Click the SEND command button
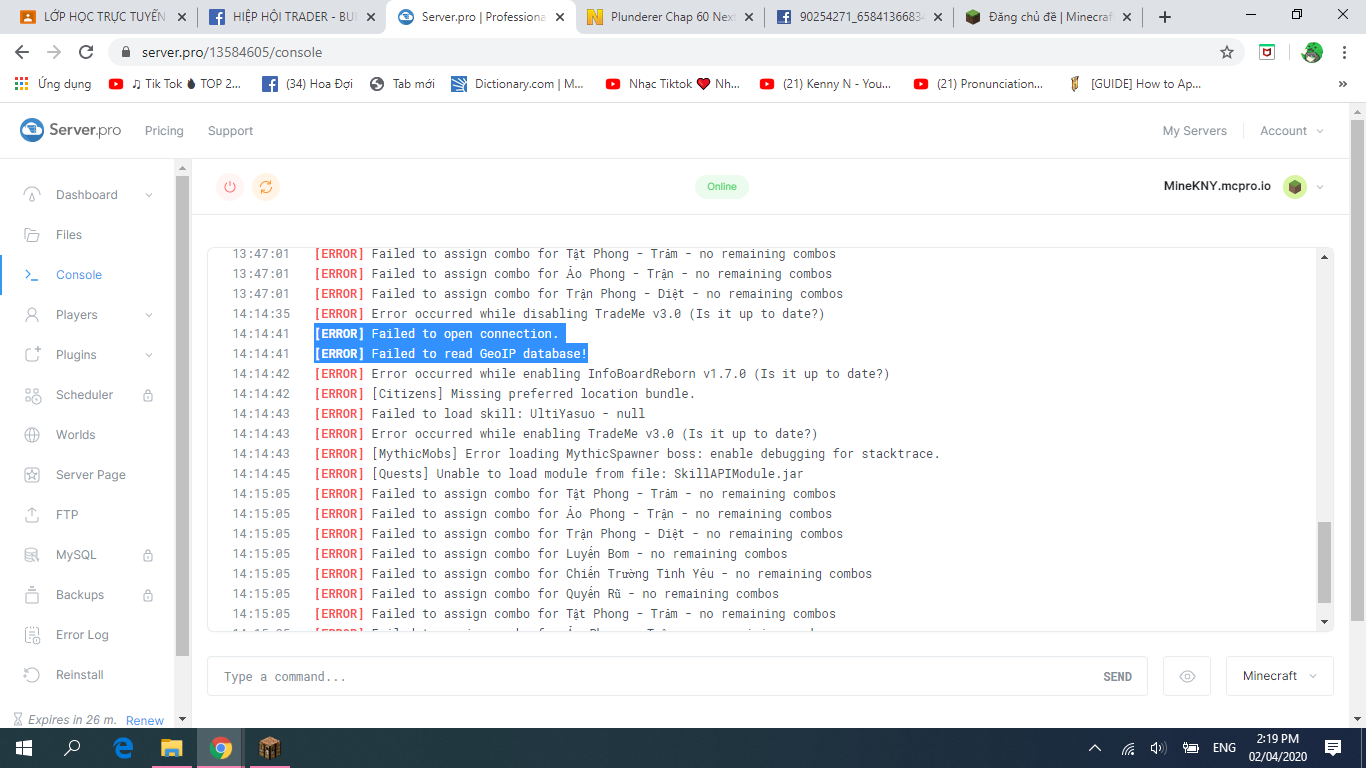Viewport: 1366px width, 768px height. (1117, 677)
